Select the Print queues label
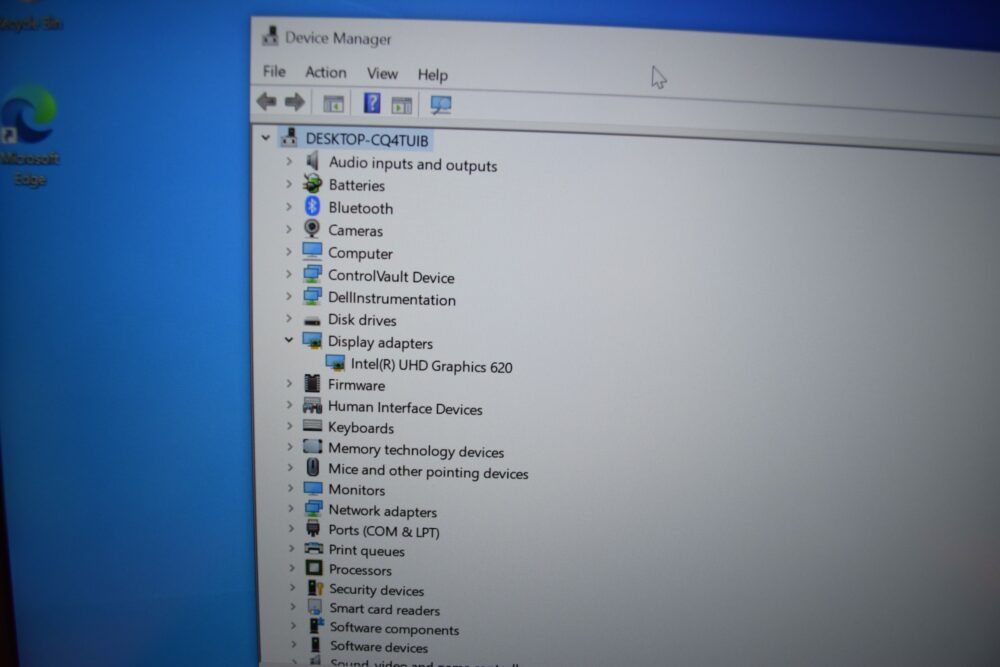Image resolution: width=1000 pixels, height=667 pixels. coord(366,550)
